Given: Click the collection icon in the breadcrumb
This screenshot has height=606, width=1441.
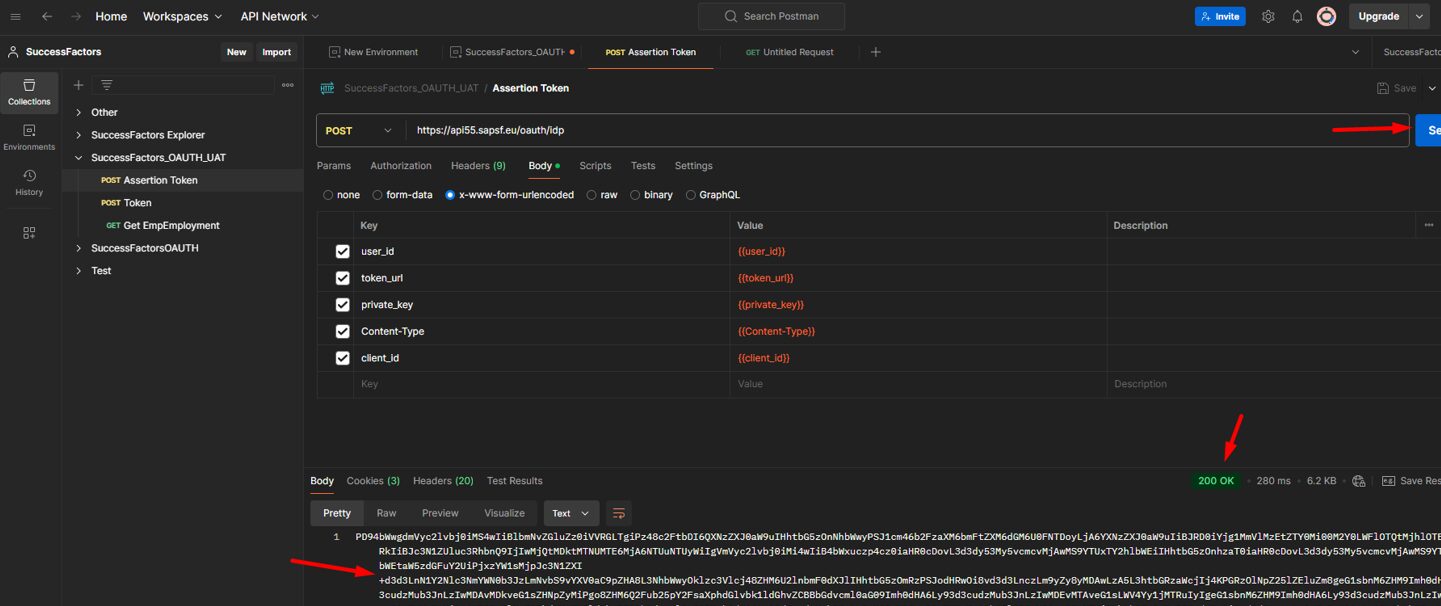Looking at the screenshot, I should (x=327, y=88).
